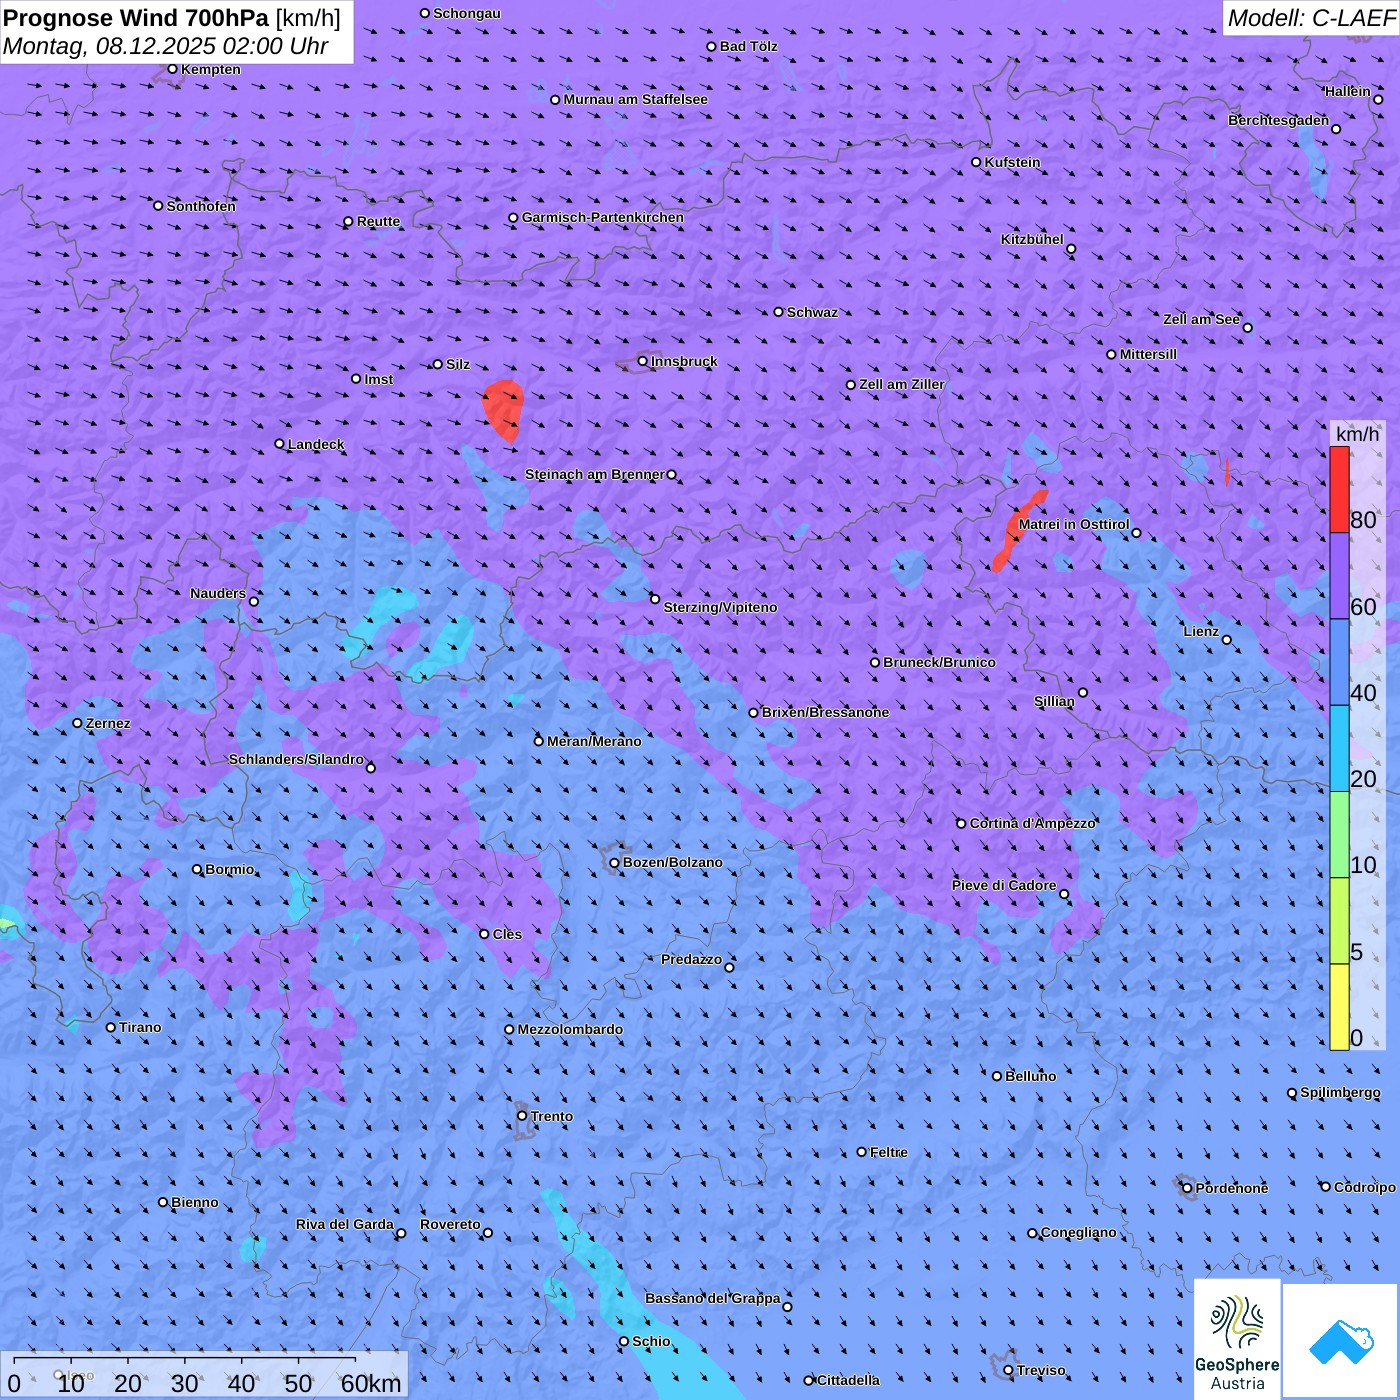The width and height of the screenshot is (1400, 1400).
Task: Click the red wind streak at Matrei
Action: coord(1019,530)
